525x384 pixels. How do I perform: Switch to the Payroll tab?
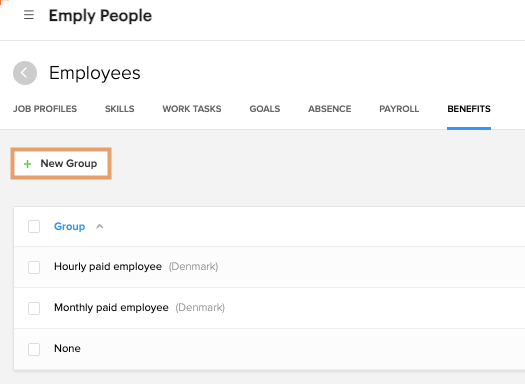399,109
